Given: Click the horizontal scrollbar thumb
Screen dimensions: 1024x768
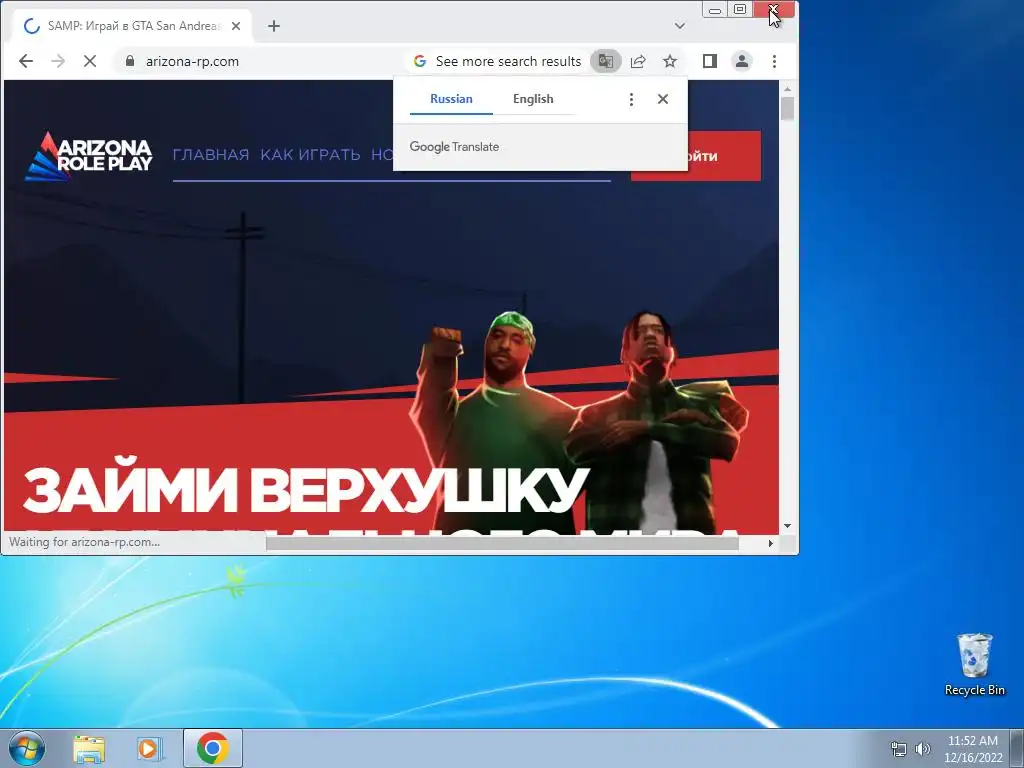Looking at the screenshot, I should tap(502, 543).
